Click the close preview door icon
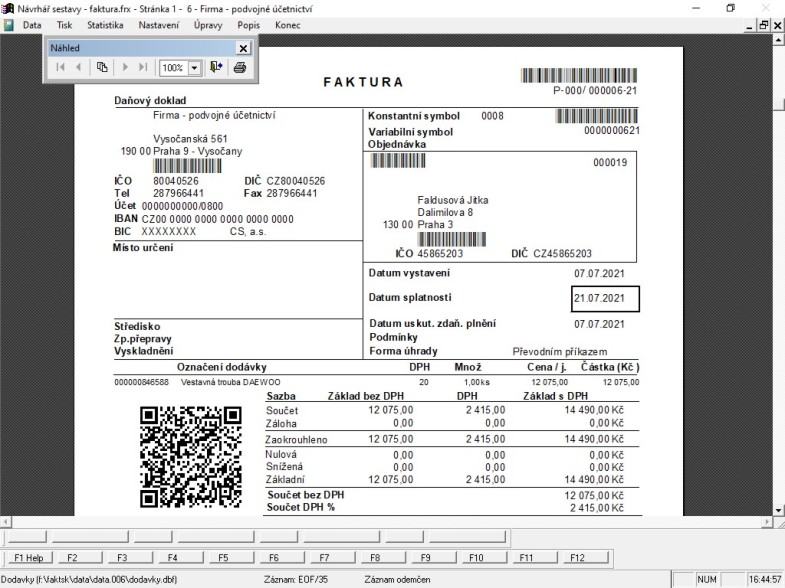This screenshot has height=588, width=785. click(216, 67)
